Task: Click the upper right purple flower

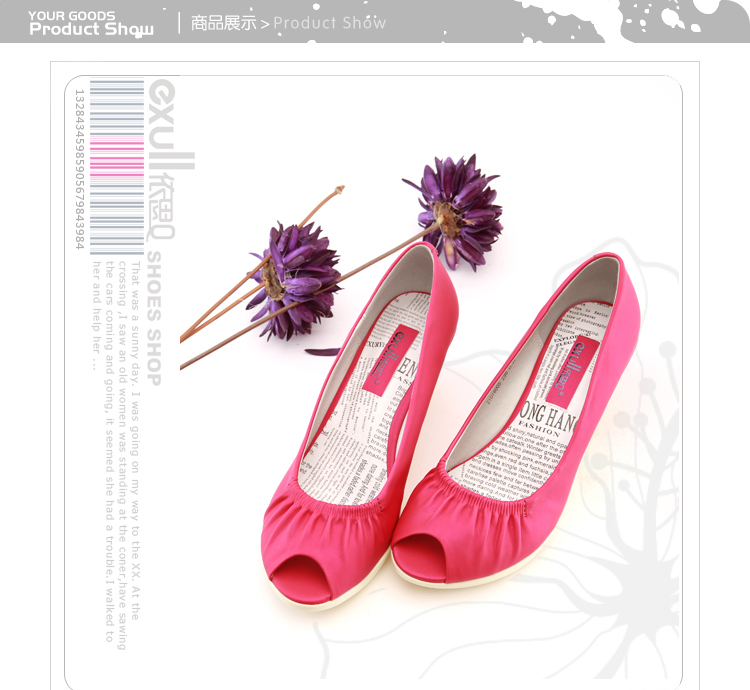Action: (458, 208)
